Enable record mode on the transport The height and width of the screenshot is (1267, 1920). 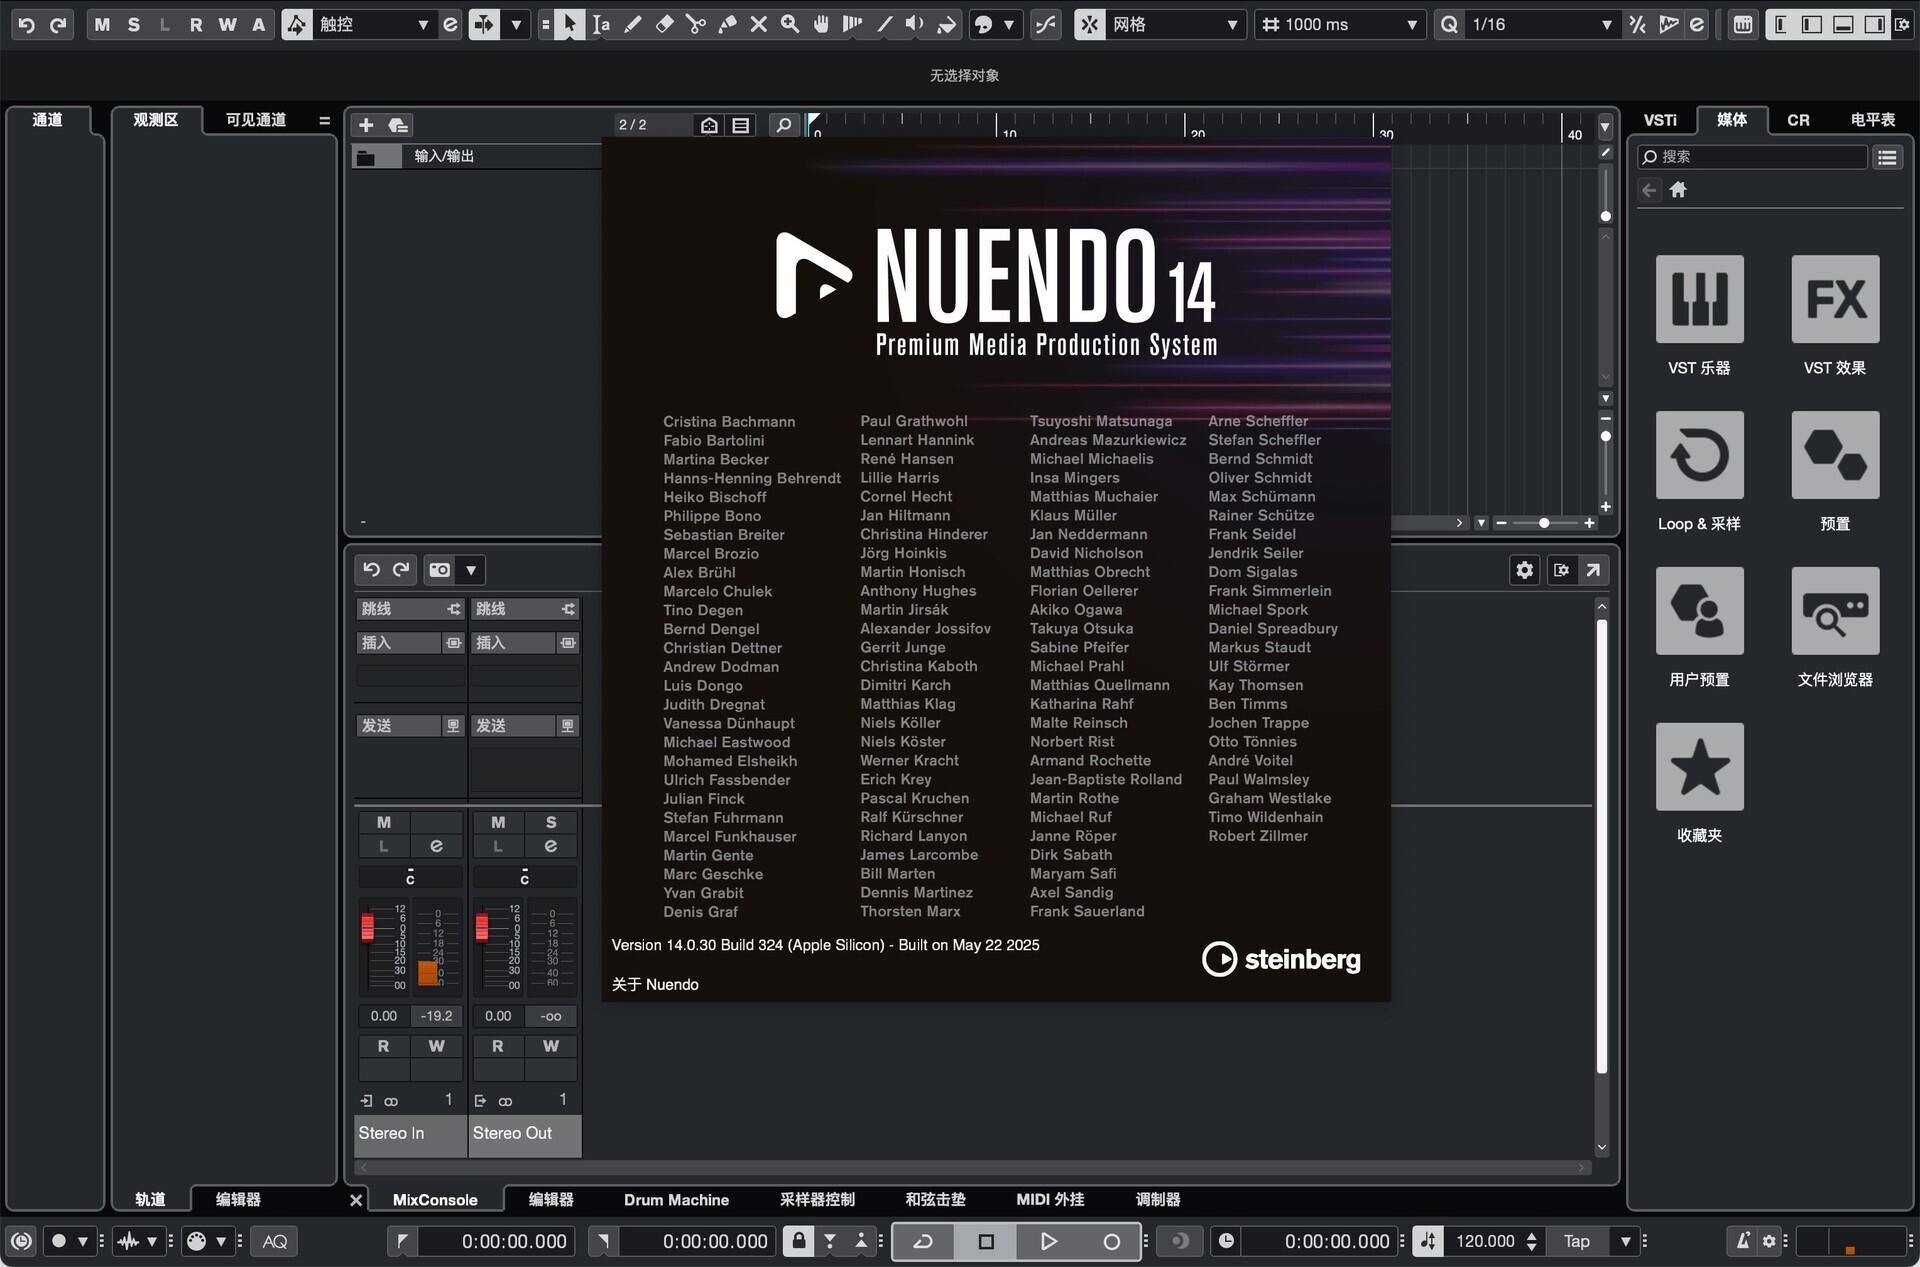coord(1111,1241)
